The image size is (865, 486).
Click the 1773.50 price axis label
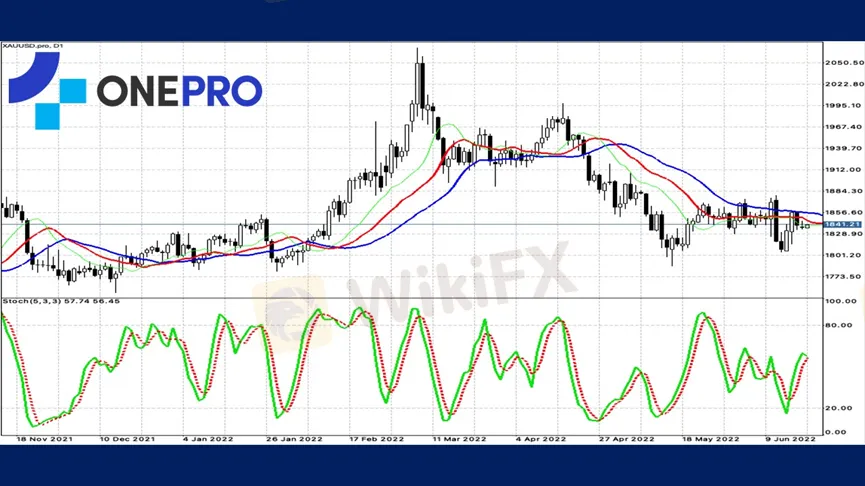click(x=843, y=277)
